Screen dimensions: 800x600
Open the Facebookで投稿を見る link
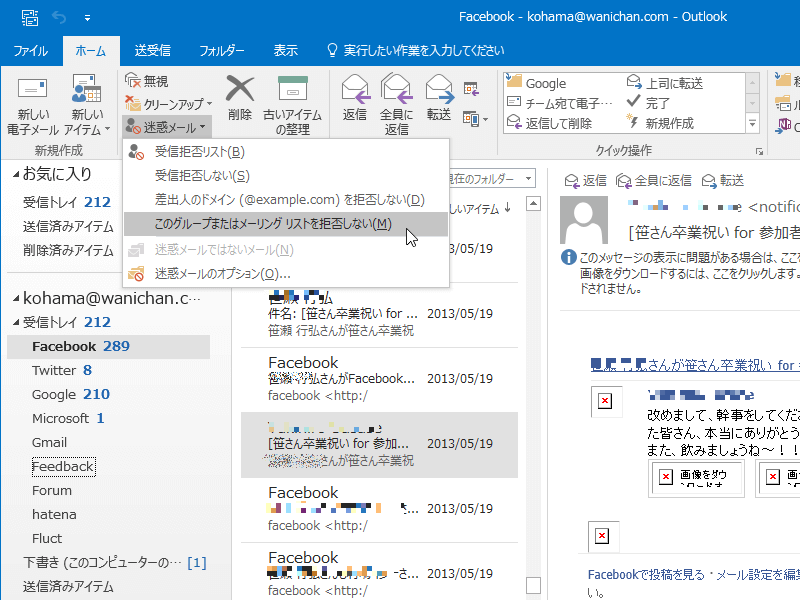(646, 574)
